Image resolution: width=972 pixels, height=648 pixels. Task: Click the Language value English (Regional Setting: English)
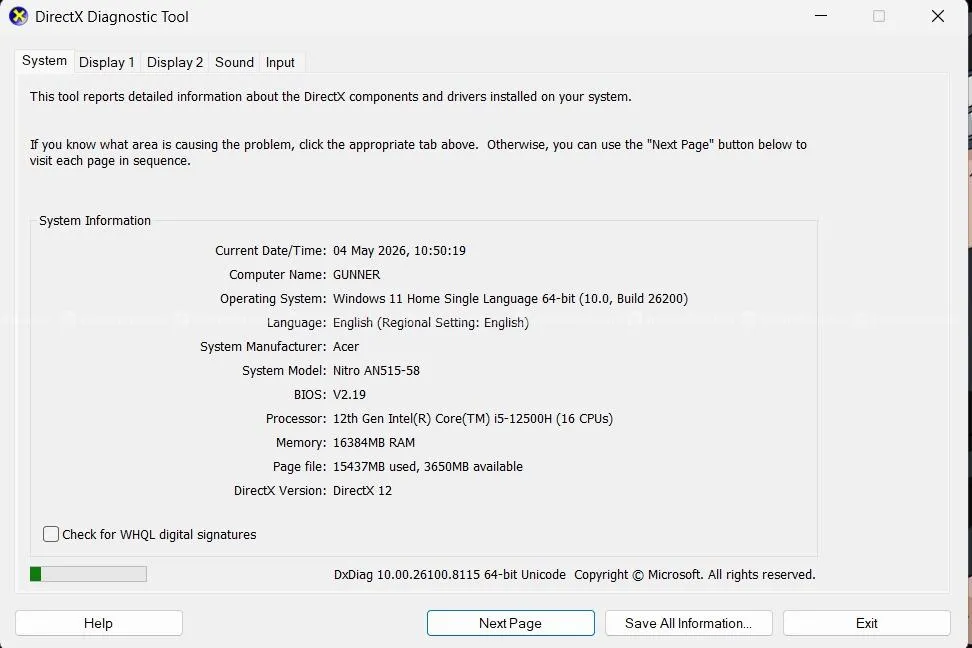coord(431,322)
